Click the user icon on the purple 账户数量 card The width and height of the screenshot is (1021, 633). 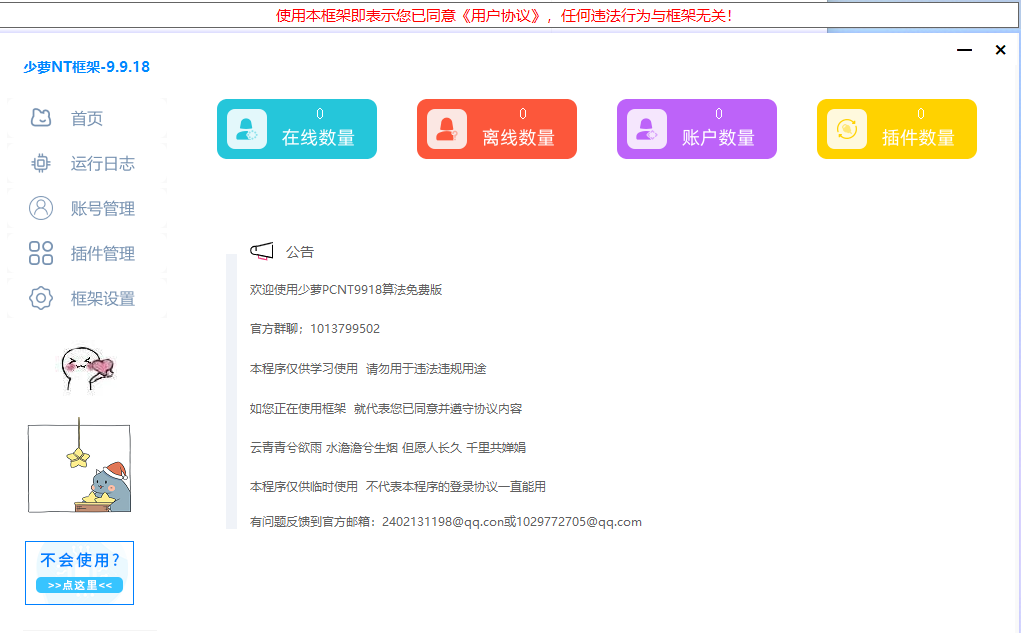pos(646,128)
